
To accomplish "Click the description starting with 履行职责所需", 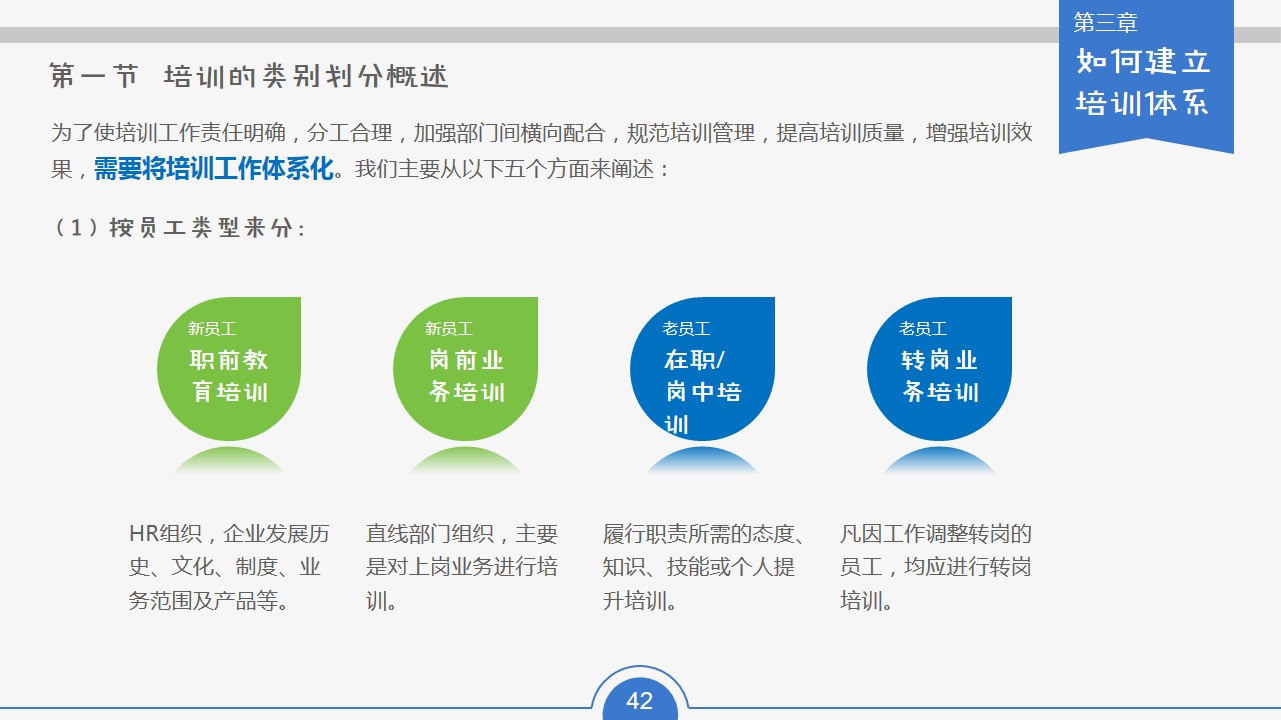I will (706, 568).
